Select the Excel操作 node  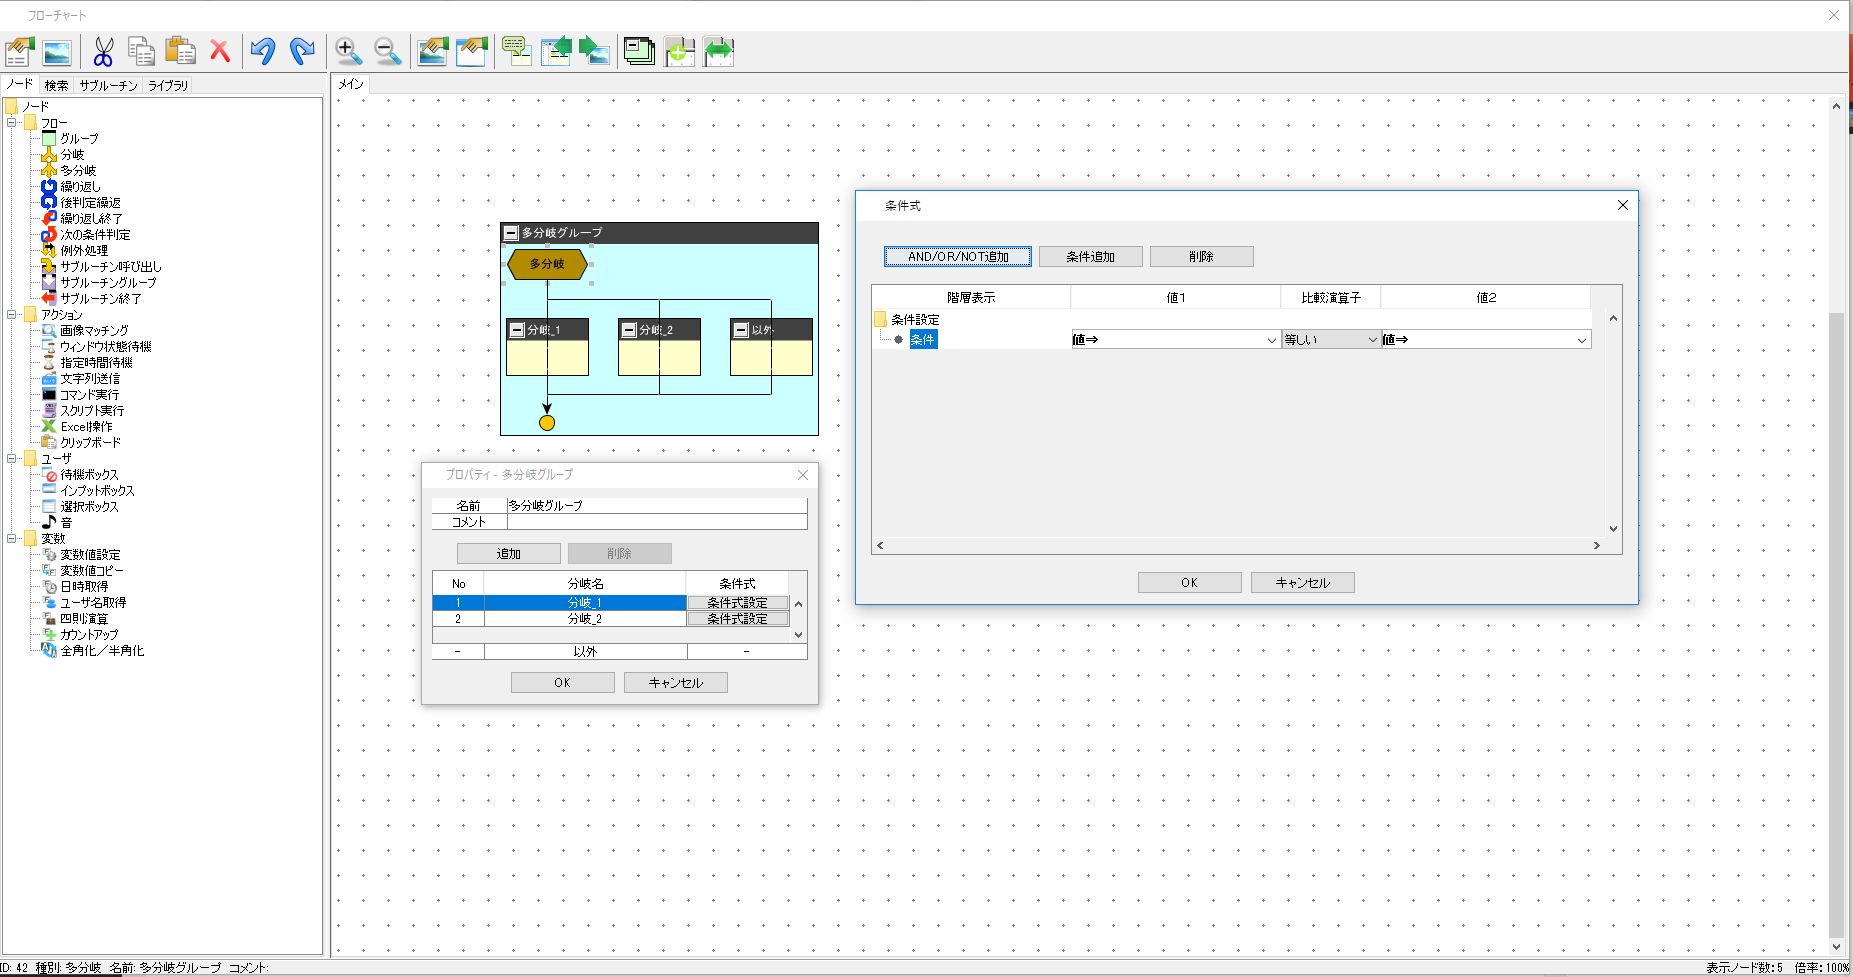[86, 427]
